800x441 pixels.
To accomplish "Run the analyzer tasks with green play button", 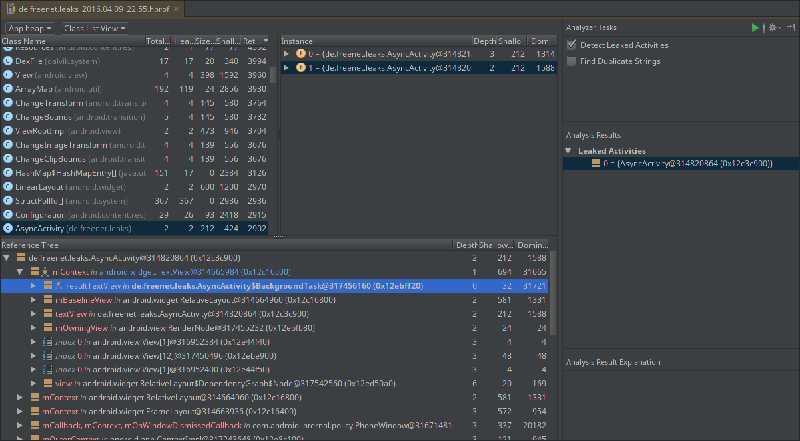I will (x=755, y=28).
